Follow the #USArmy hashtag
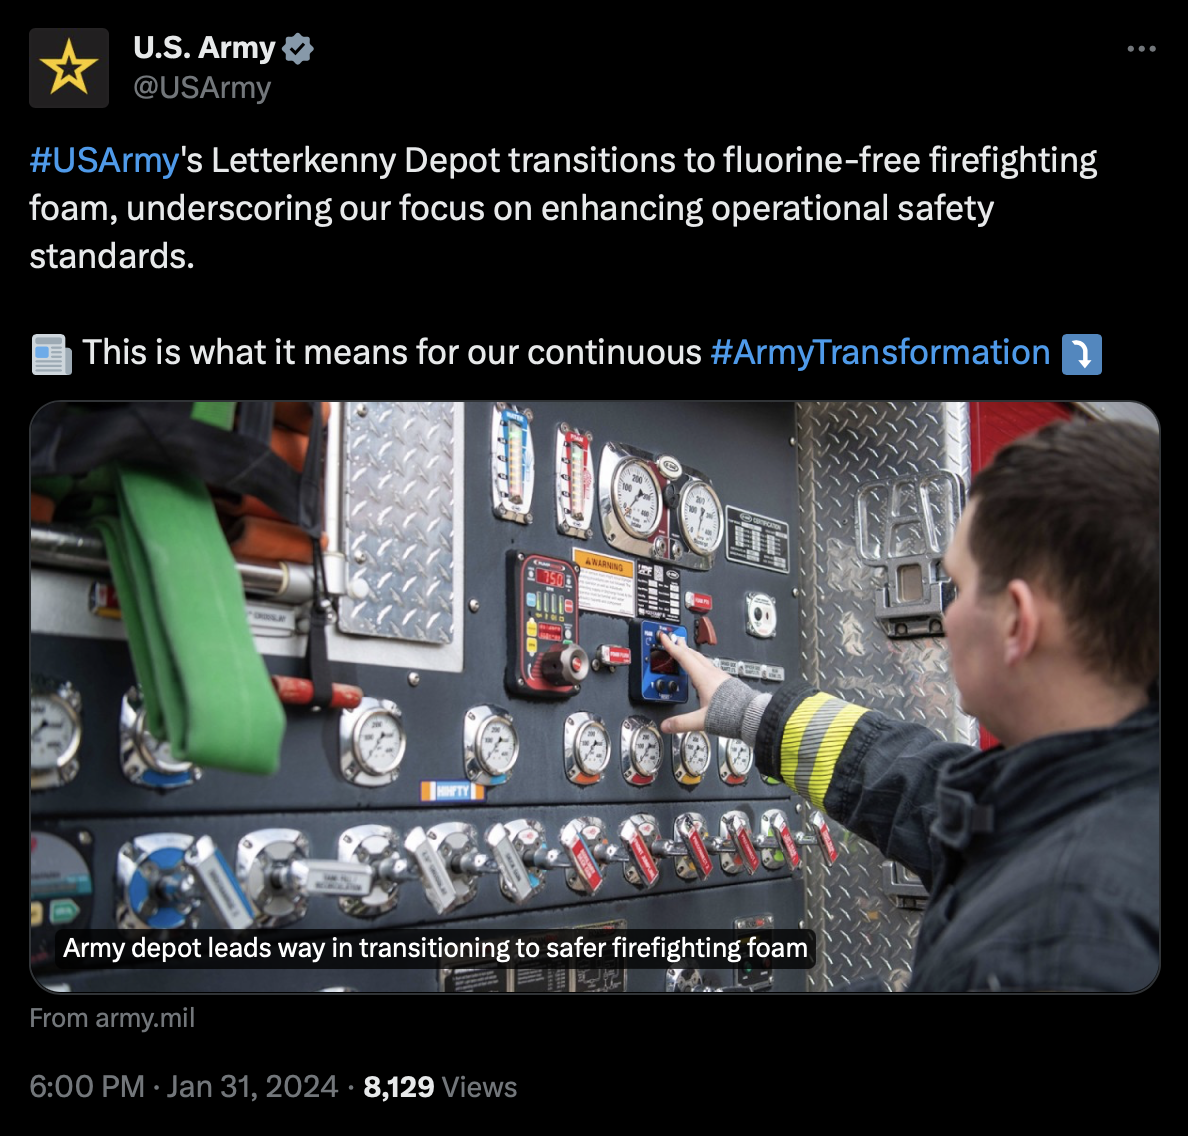This screenshot has height=1136, width=1188. click(x=104, y=161)
